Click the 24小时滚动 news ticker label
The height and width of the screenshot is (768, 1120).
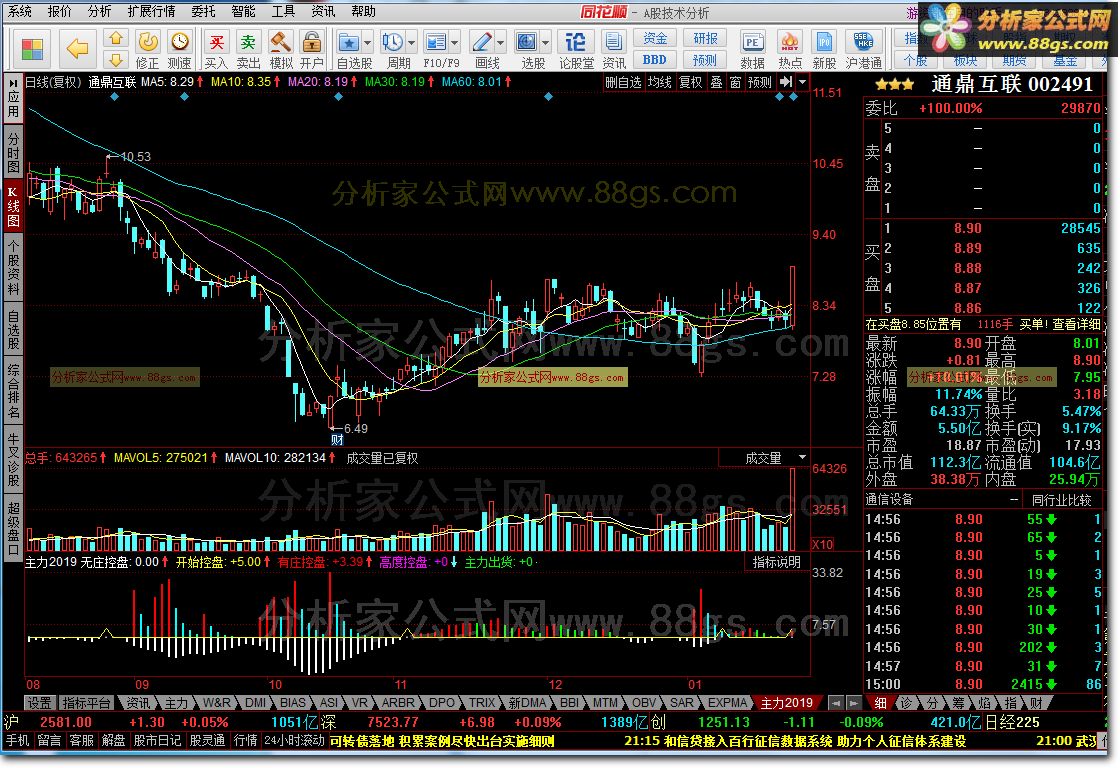pos(294,741)
